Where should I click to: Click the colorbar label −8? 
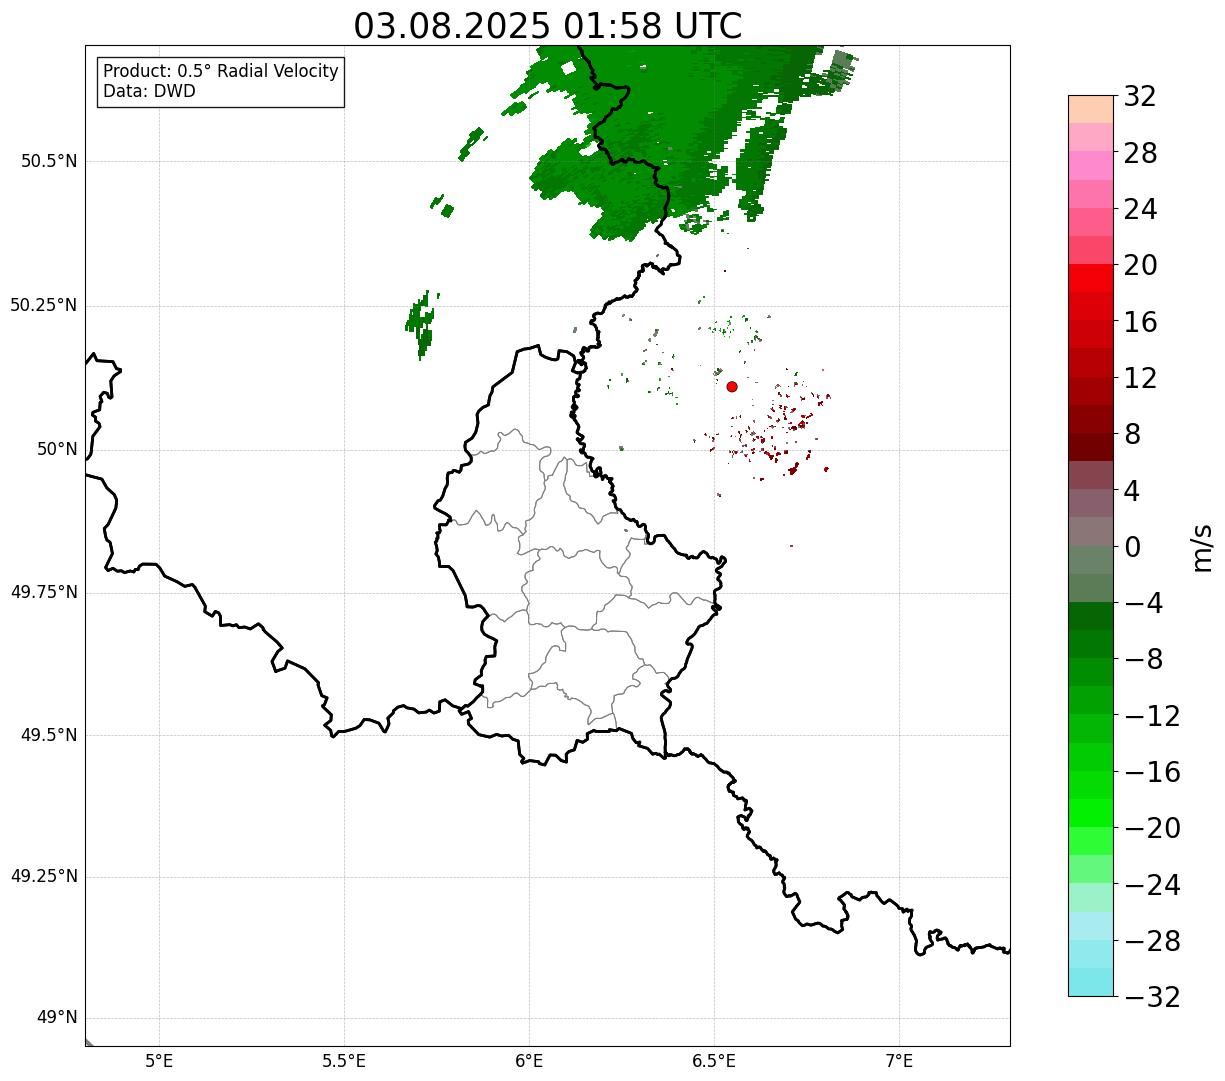[1142, 659]
